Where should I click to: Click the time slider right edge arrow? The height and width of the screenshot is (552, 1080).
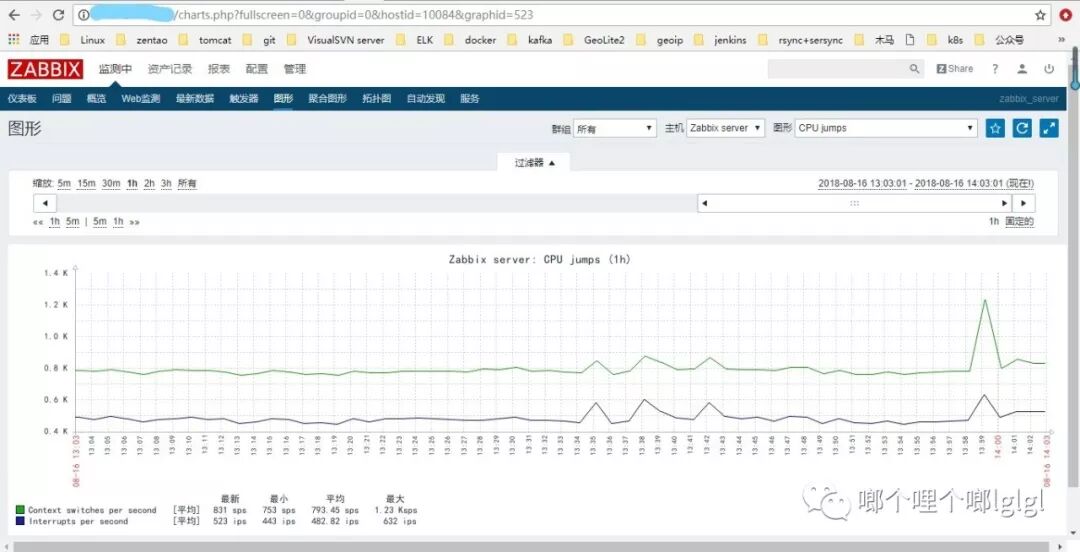tap(1004, 203)
